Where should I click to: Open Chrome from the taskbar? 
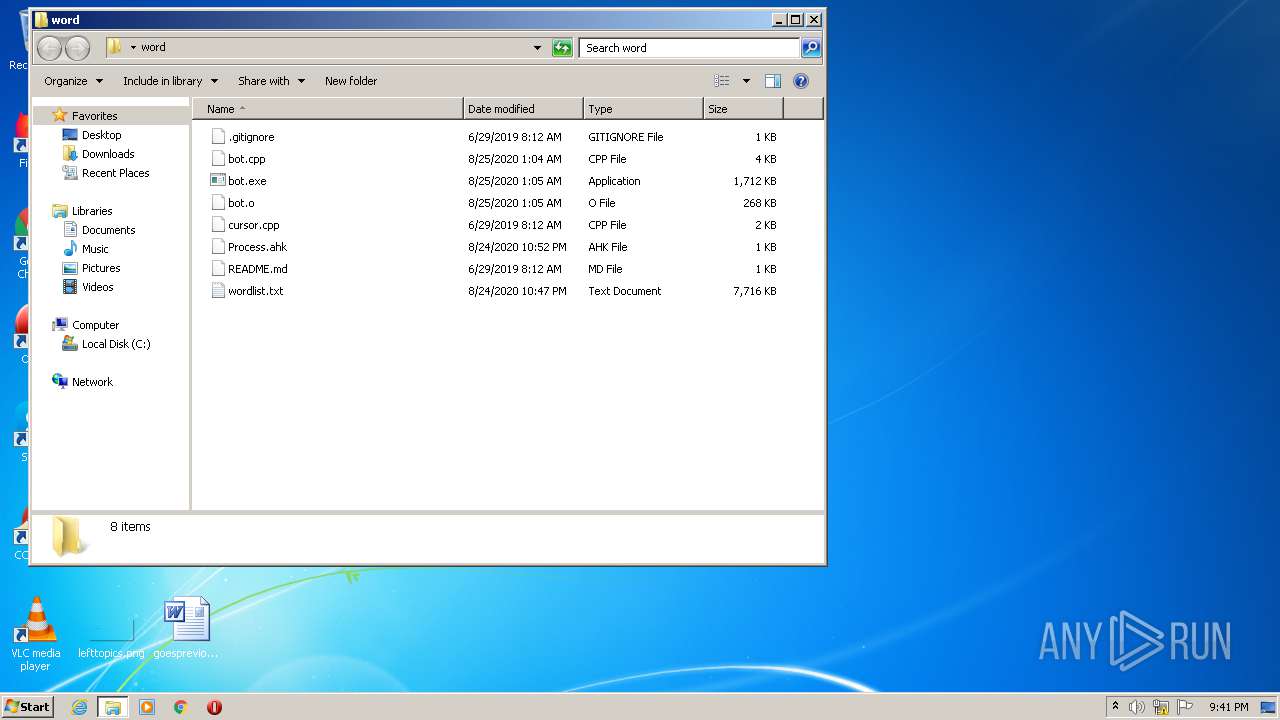181,707
